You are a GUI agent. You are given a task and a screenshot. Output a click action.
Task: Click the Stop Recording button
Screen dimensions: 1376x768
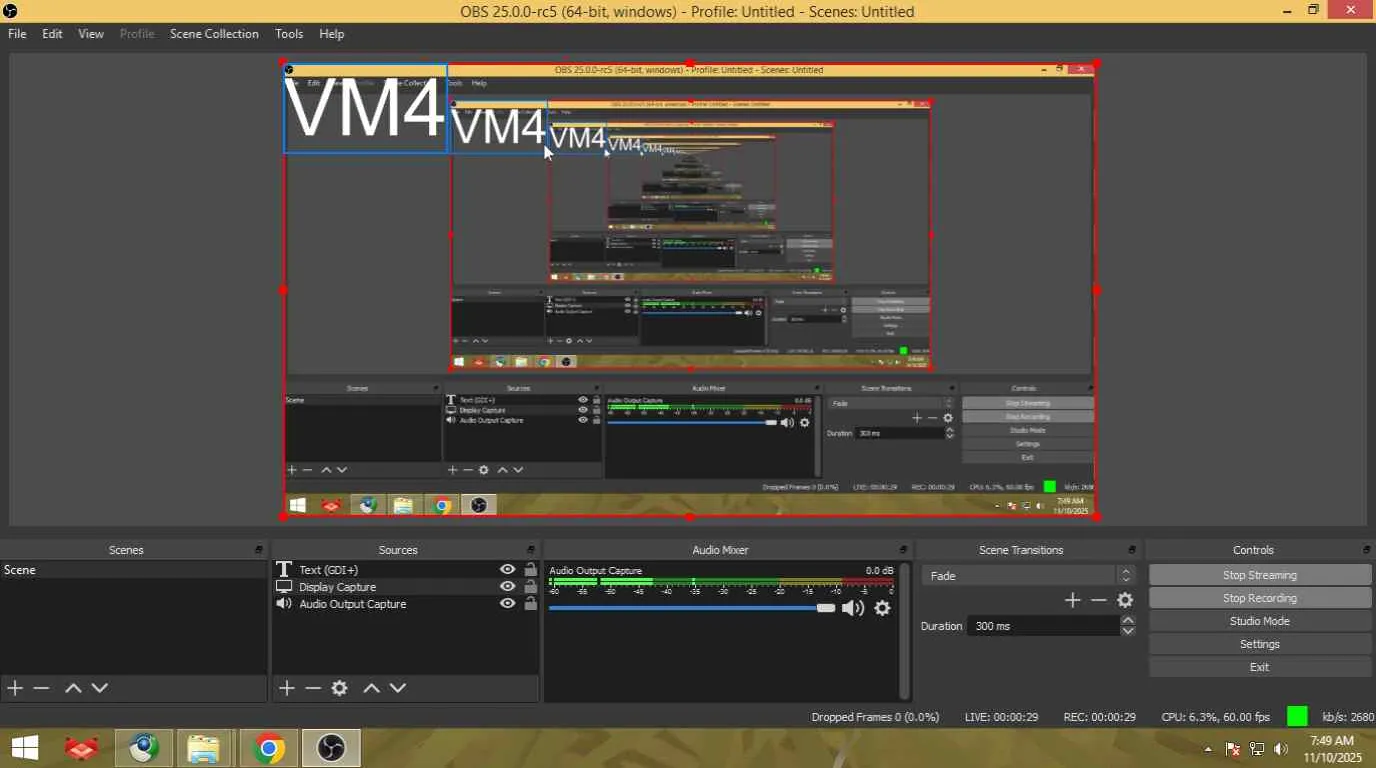coord(1260,598)
